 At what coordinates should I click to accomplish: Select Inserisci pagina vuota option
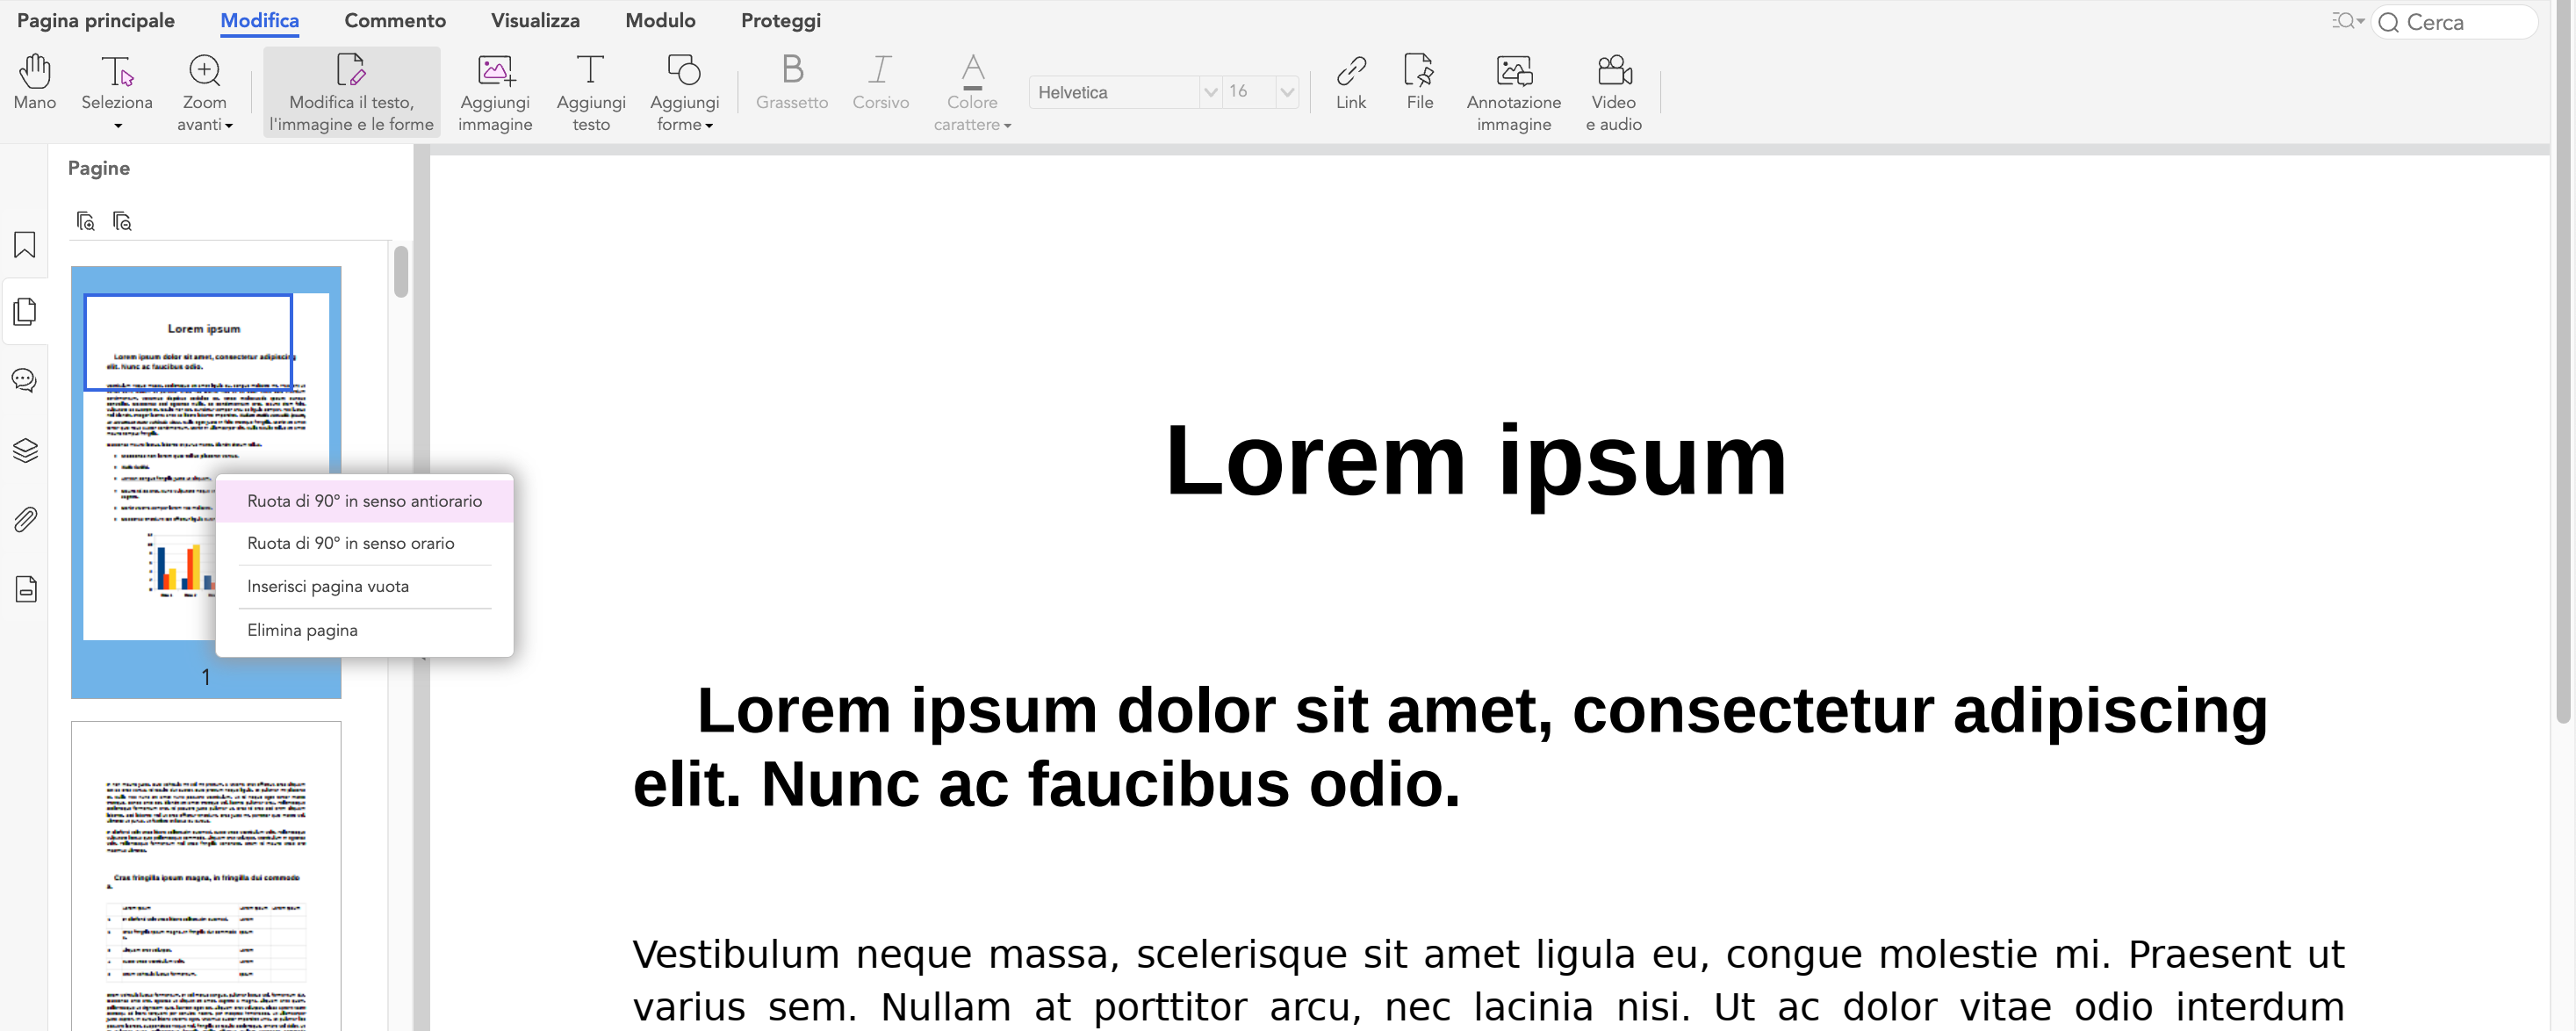tap(328, 586)
